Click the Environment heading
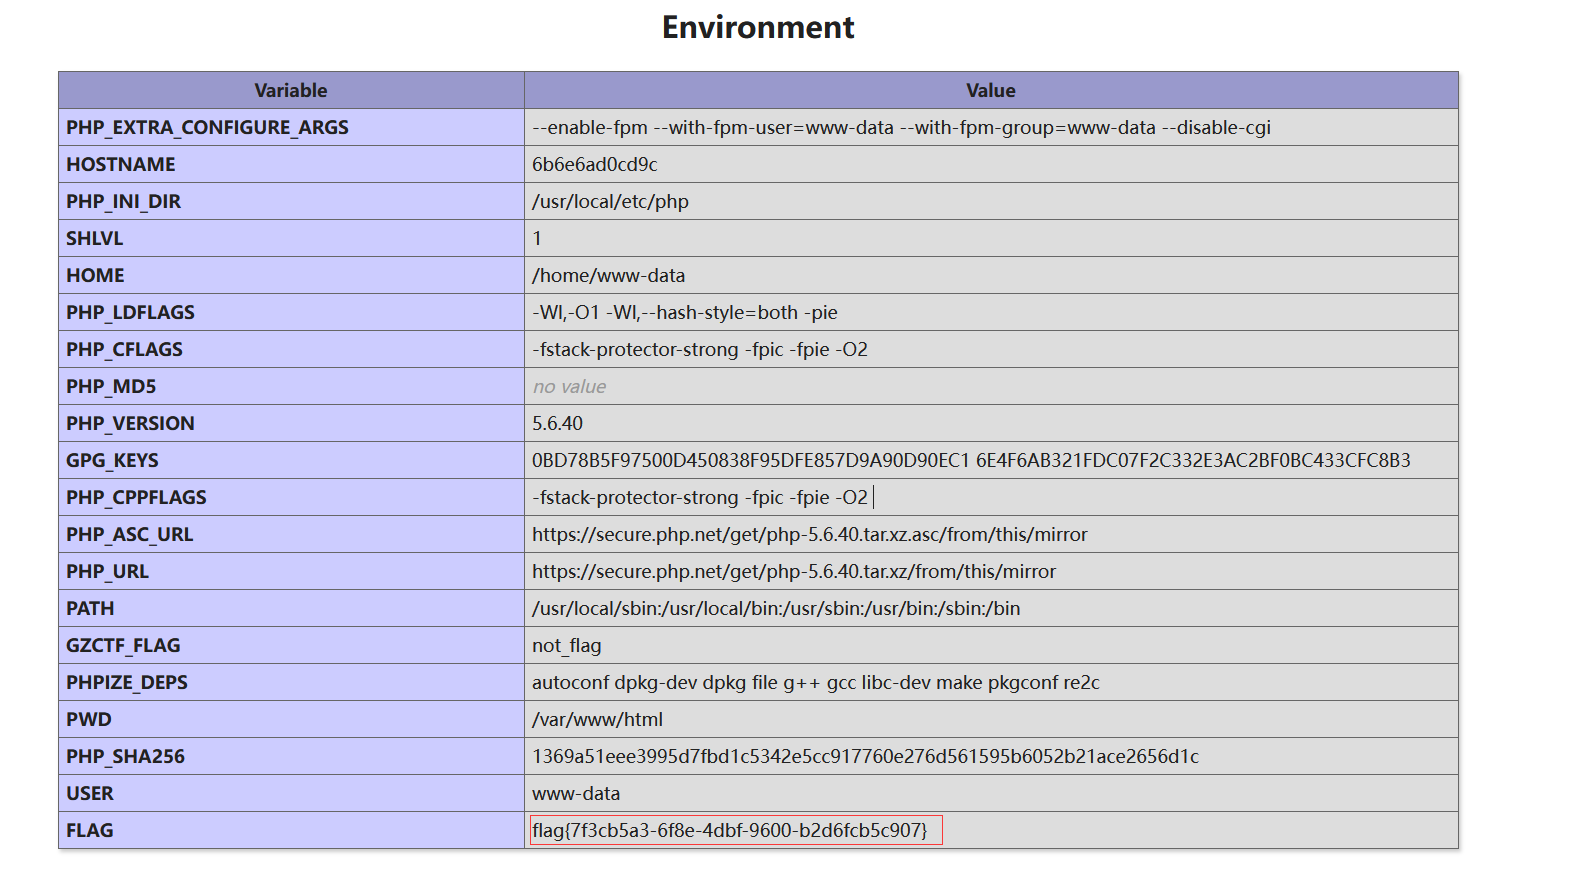The image size is (1569, 872). [x=758, y=28]
